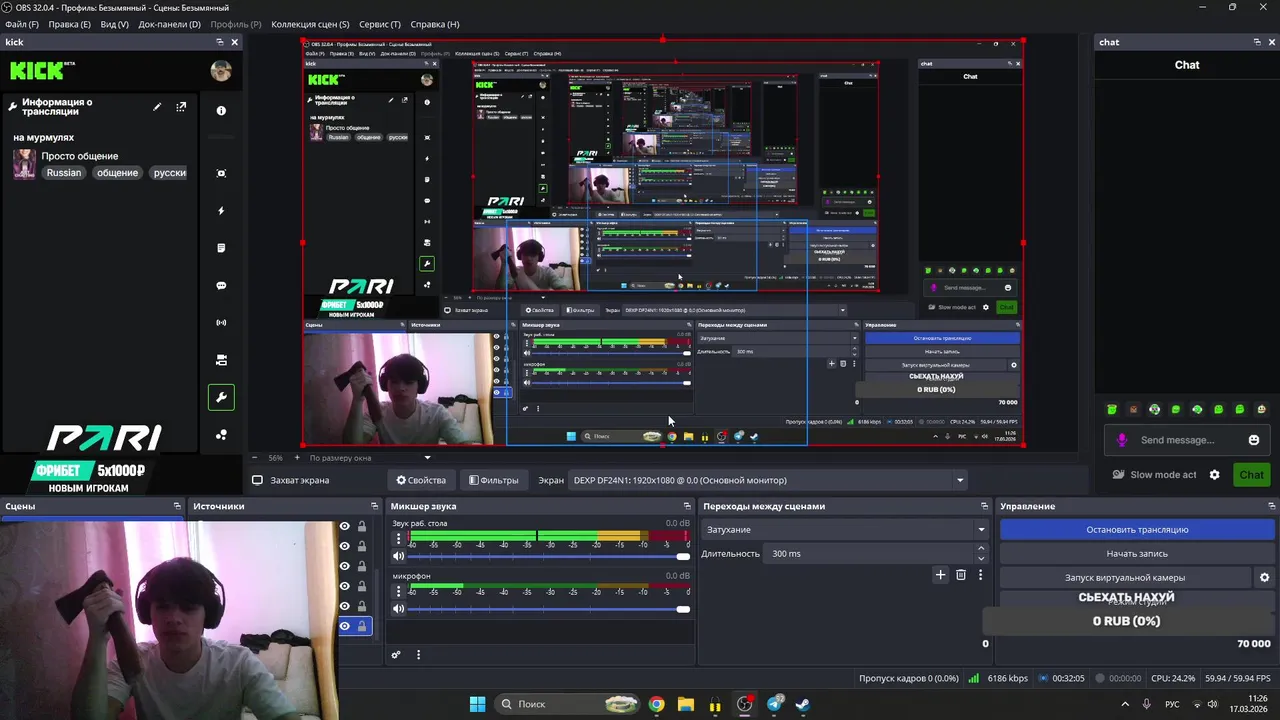This screenshot has width=1280, height=720.
Task: Increase the Длительность duration stepper
Action: tap(981, 549)
